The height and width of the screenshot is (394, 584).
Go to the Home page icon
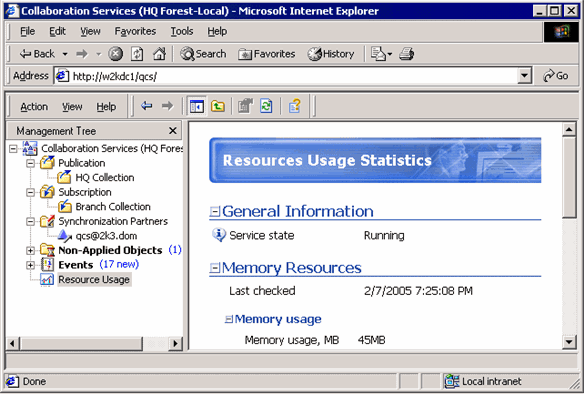tap(159, 54)
